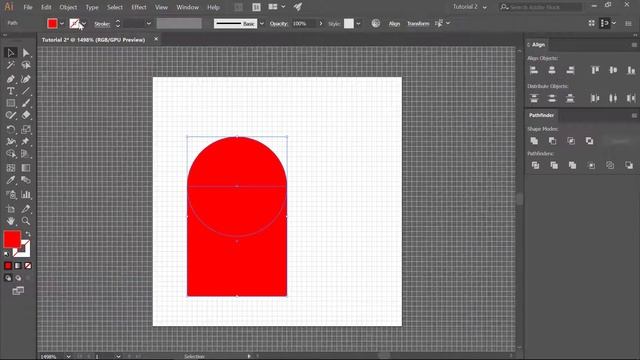
Task: Click the Minus Back pathfinder
Action: [629, 165]
